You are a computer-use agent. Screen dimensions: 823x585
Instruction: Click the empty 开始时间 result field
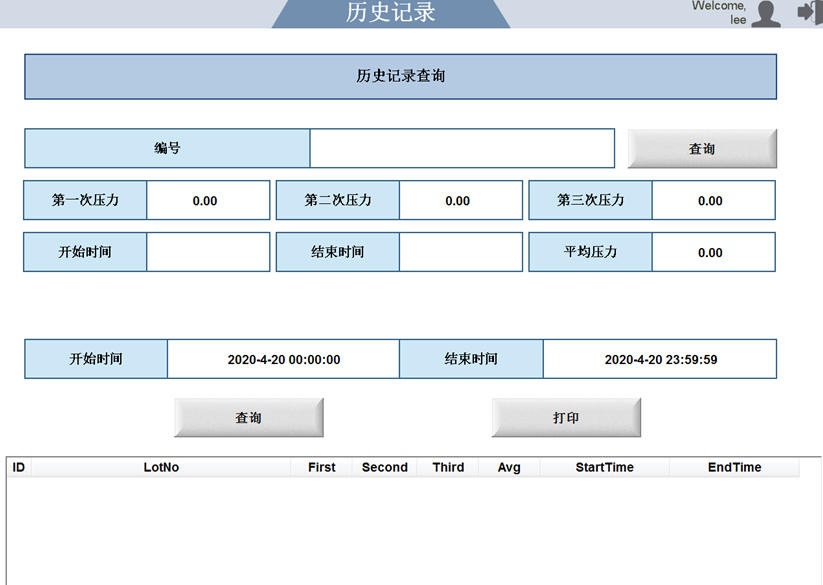pos(208,252)
